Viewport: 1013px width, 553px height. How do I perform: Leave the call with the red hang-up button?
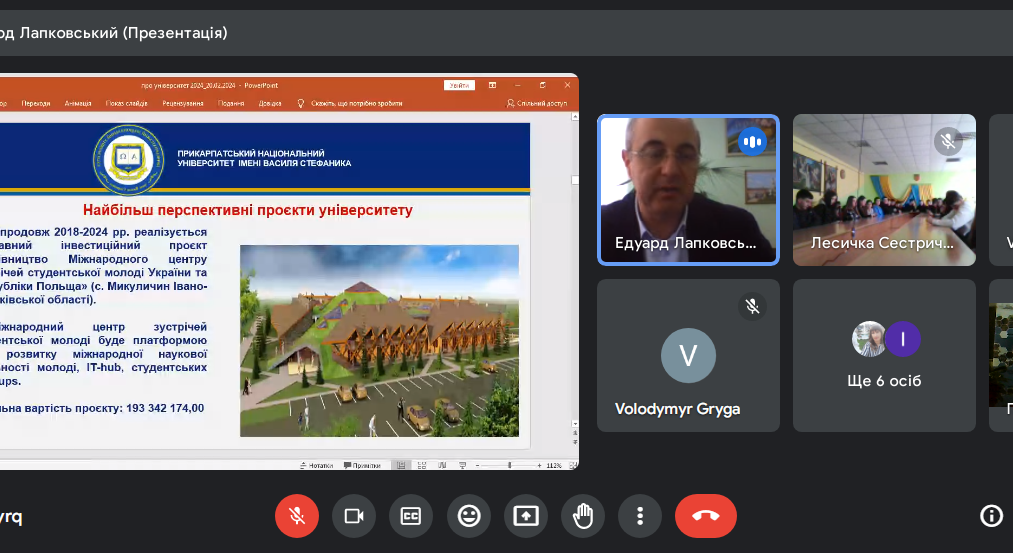pos(705,516)
